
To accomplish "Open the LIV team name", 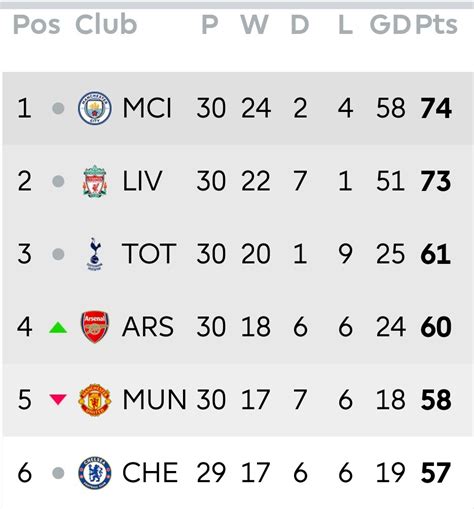I will (x=142, y=181).
